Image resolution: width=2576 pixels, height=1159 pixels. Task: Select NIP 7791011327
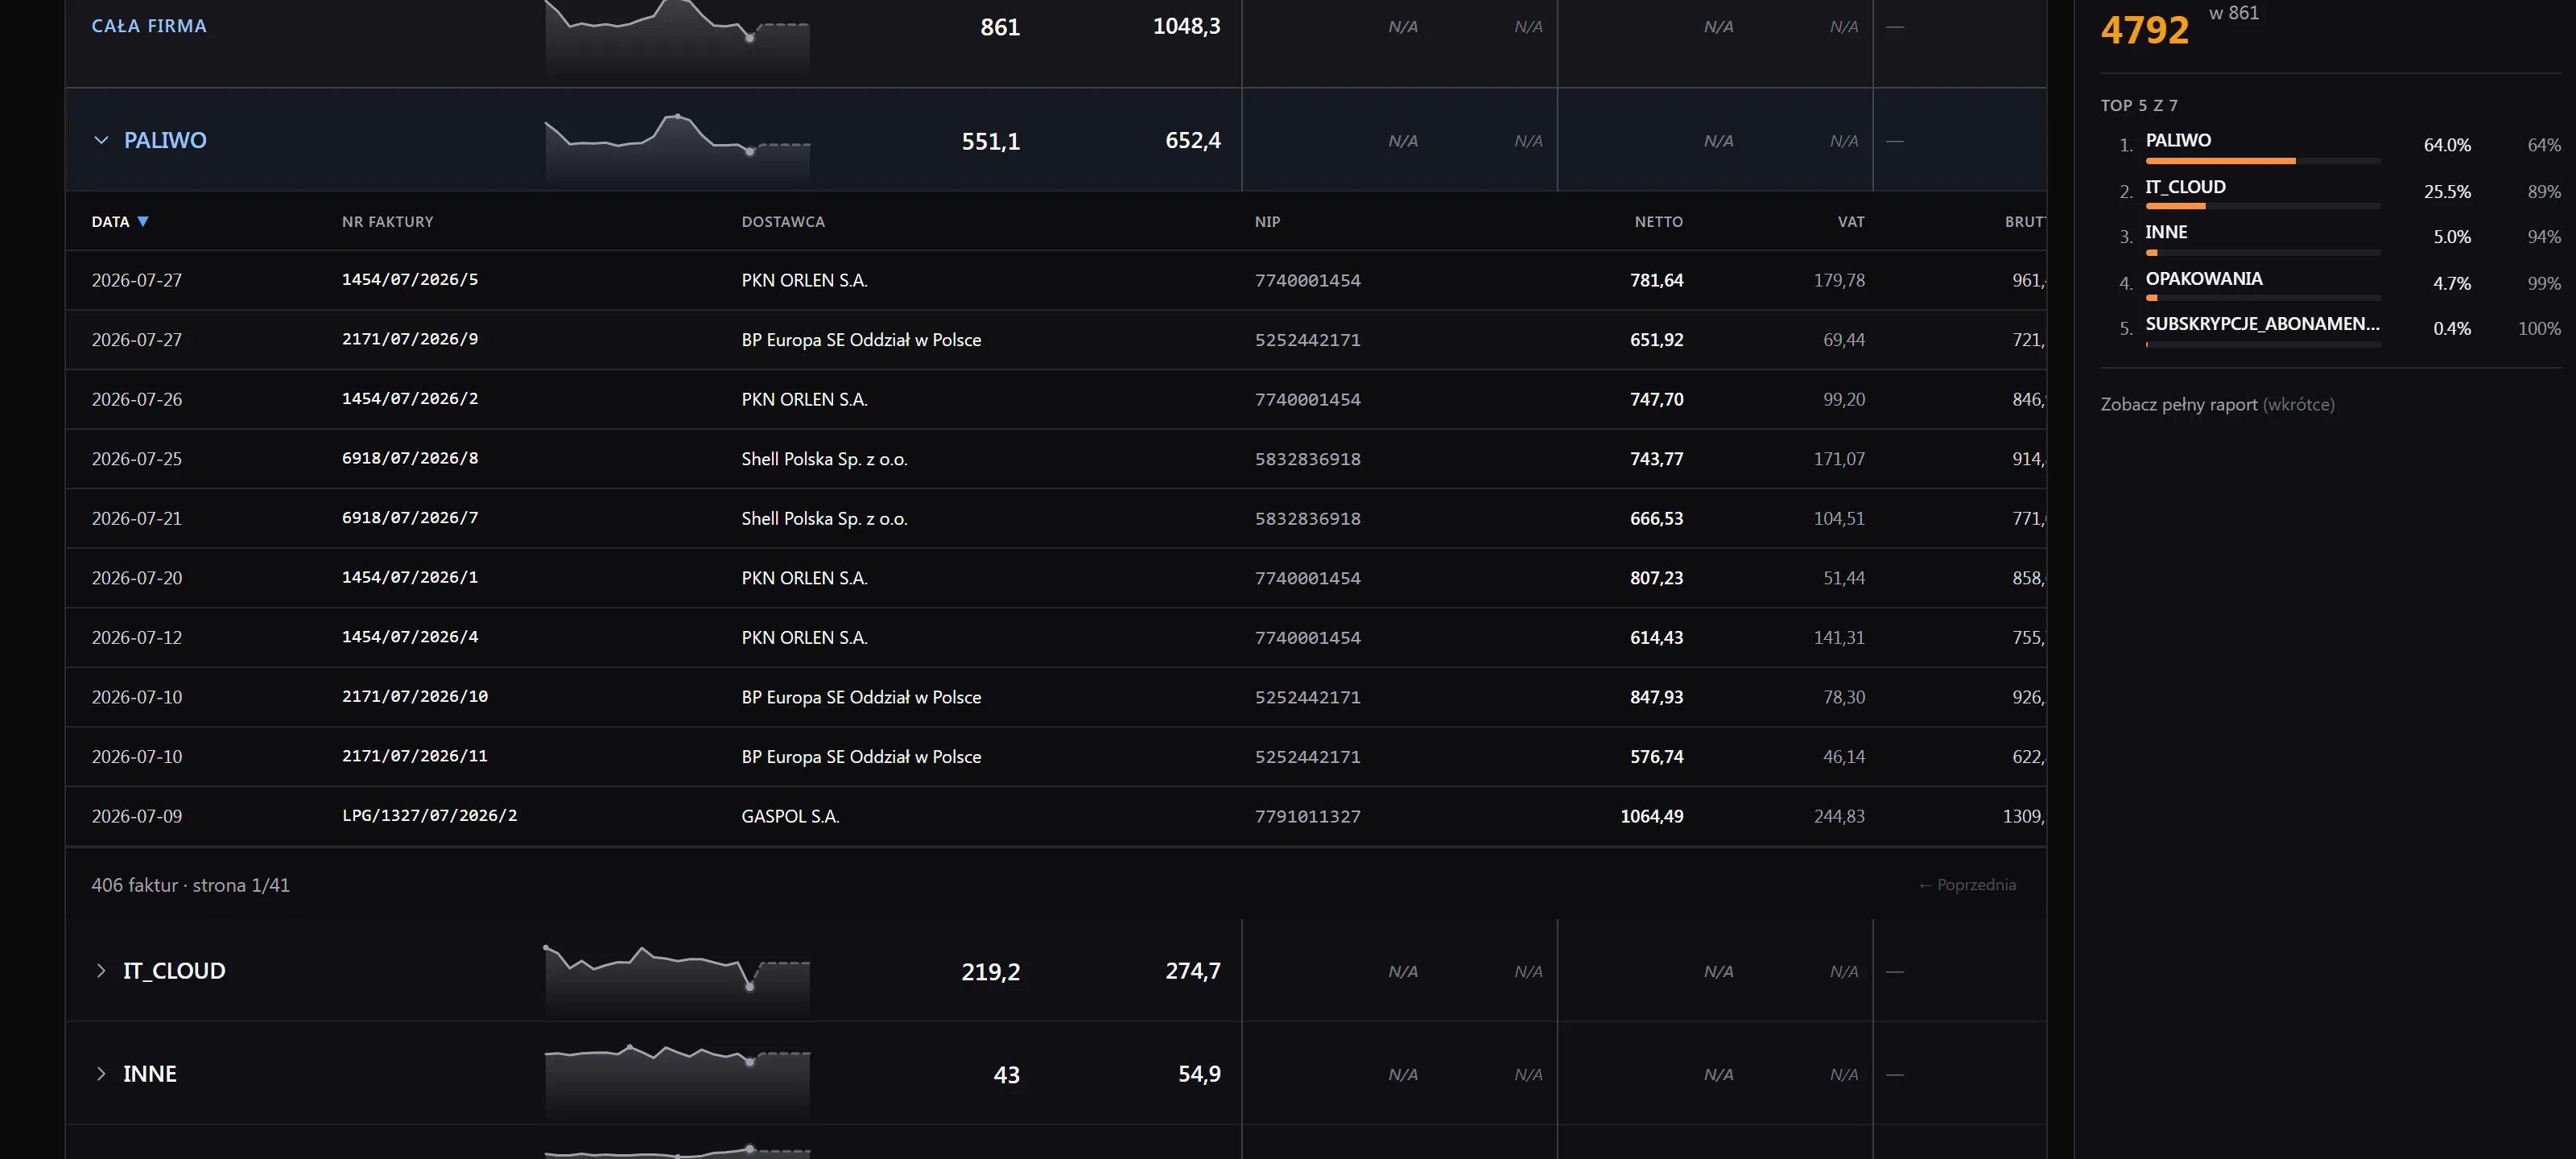coord(1307,817)
